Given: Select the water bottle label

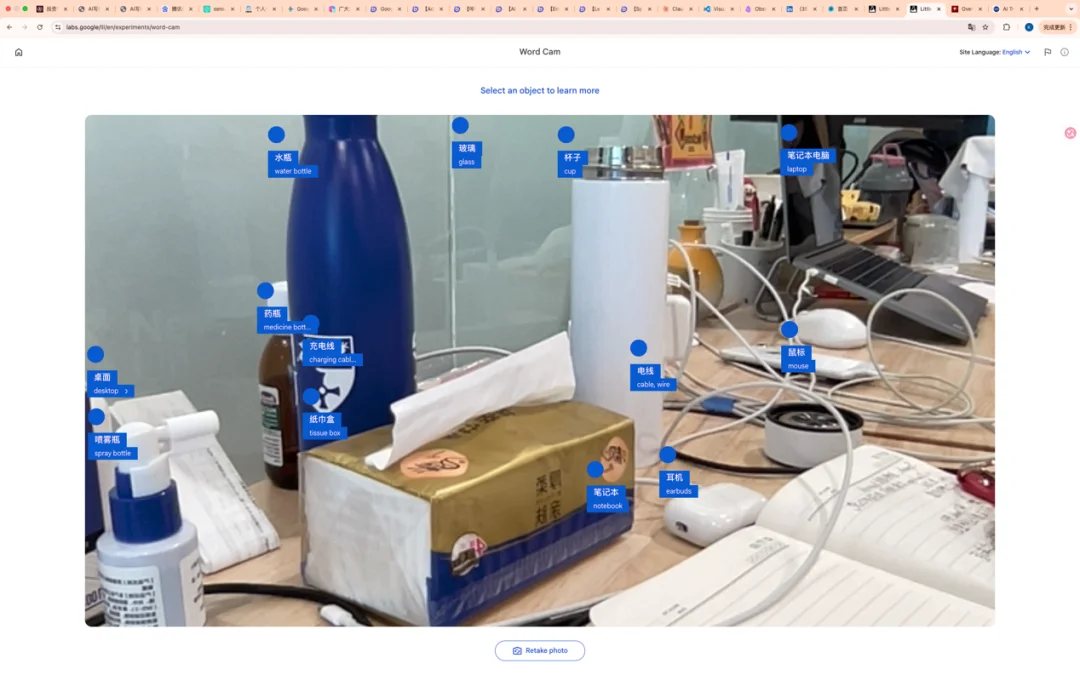Looking at the screenshot, I should (x=293, y=164).
